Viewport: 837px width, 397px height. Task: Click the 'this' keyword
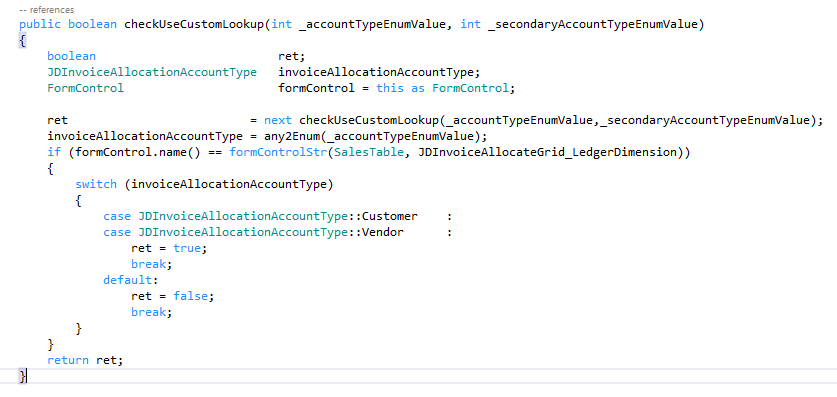tap(390, 89)
